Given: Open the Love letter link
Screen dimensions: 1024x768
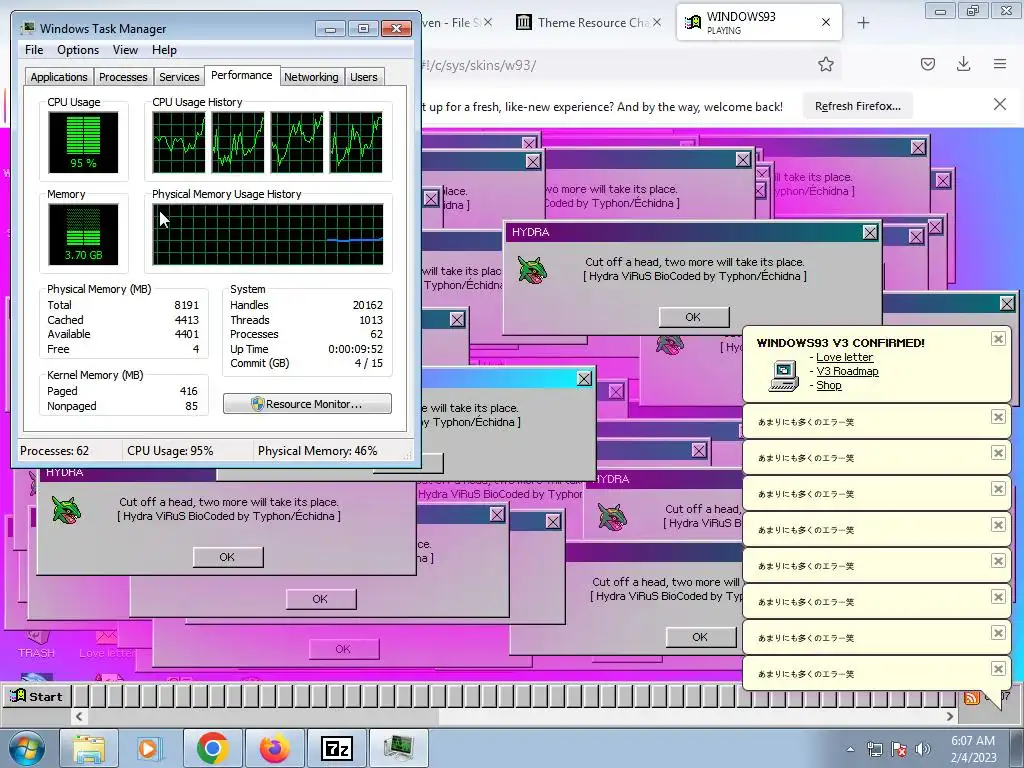Looking at the screenshot, I should click(844, 357).
